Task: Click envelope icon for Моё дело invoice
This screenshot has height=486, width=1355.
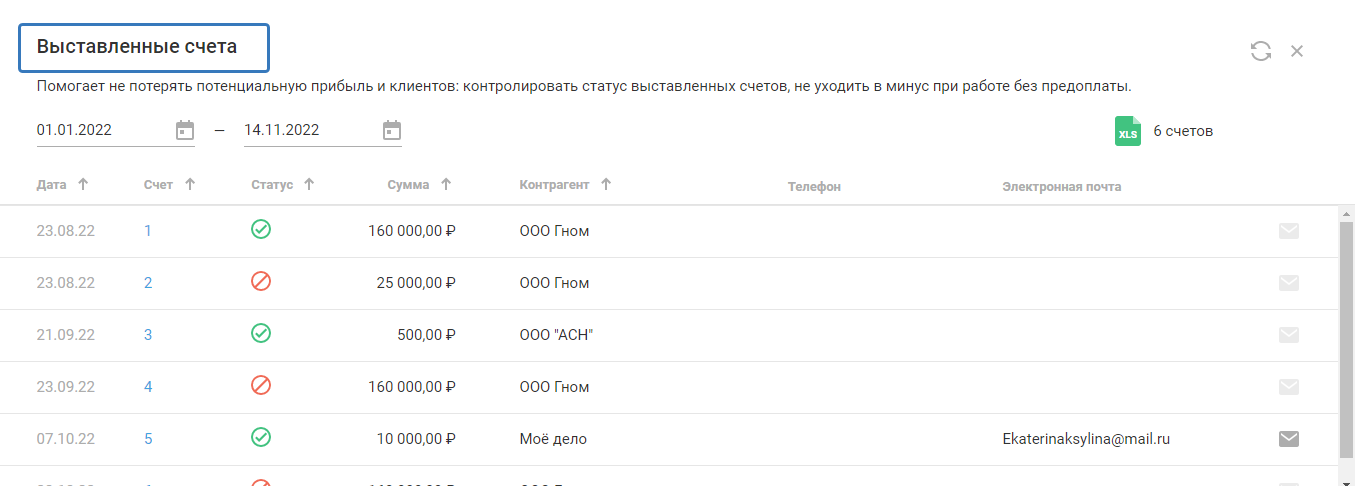Action: 1289,438
